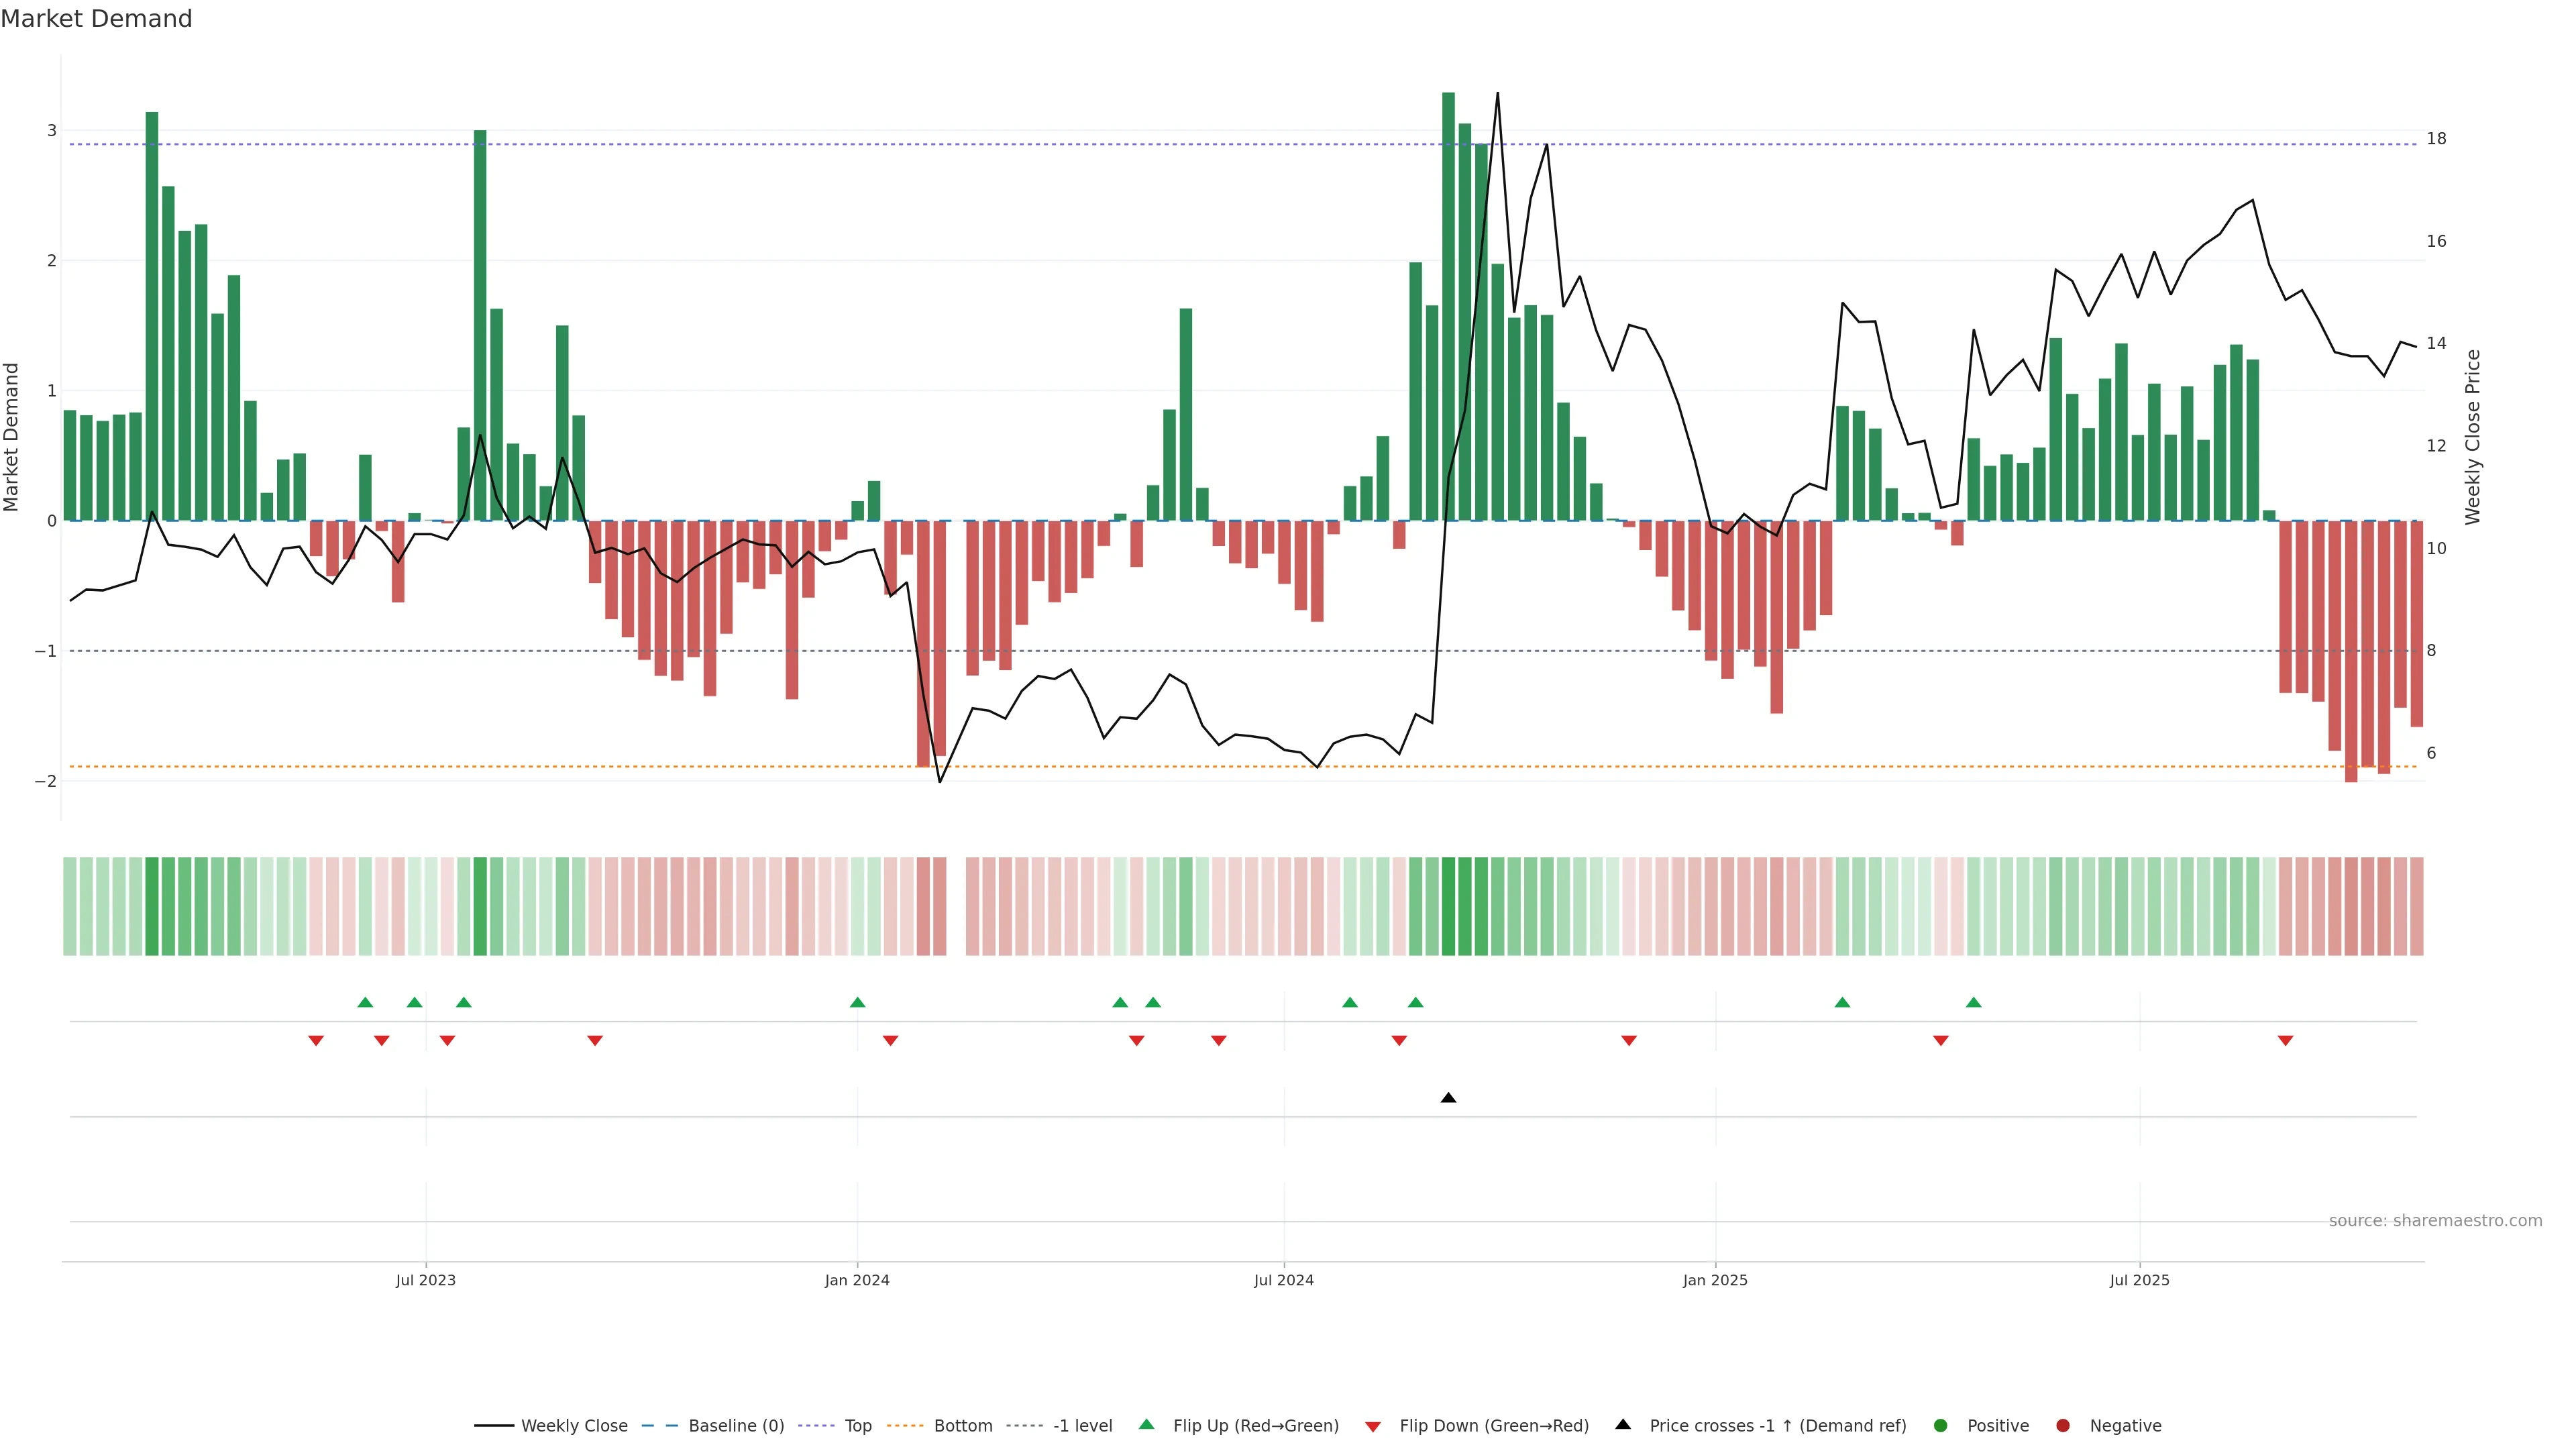
Task: Click the black price-cross triangle marker
Action: coord(1448,1098)
